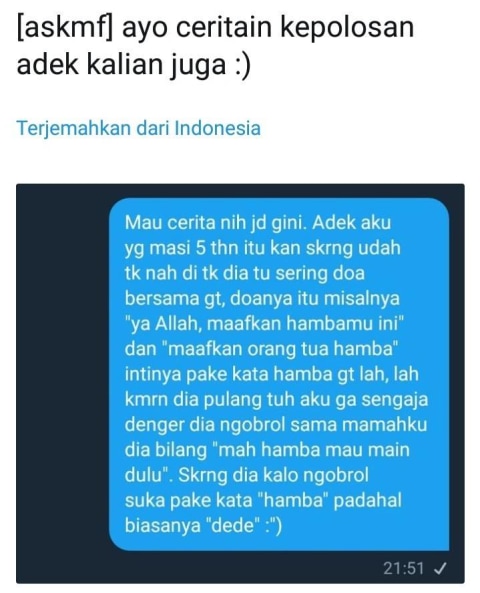Click the word "kepolosan" in tweet headline
This screenshot has height=593, width=480.
pyautogui.click(x=346, y=29)
